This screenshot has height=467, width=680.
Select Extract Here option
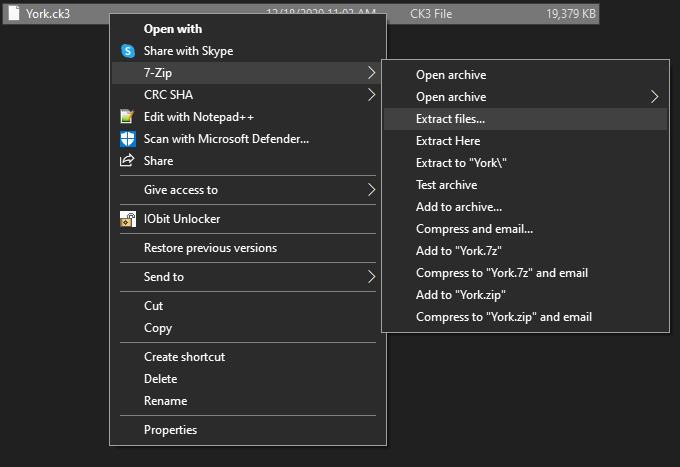(x=448, y=141)
